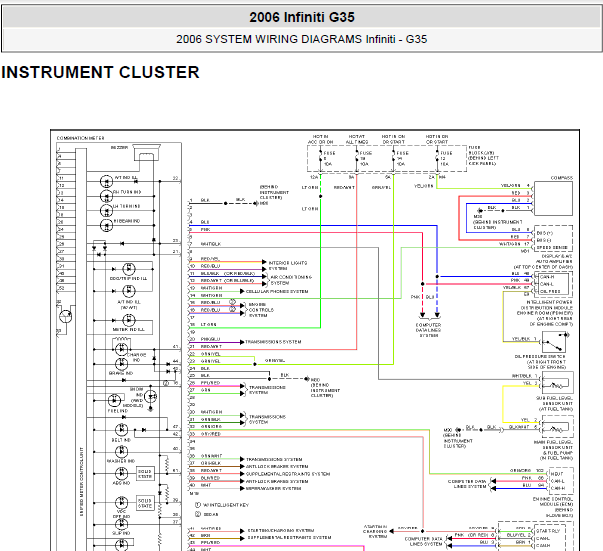The width and height of the screenshot is (603, 551).
Task: Click the main fuel level sensor unit symbol
Action: pos(557,426)
